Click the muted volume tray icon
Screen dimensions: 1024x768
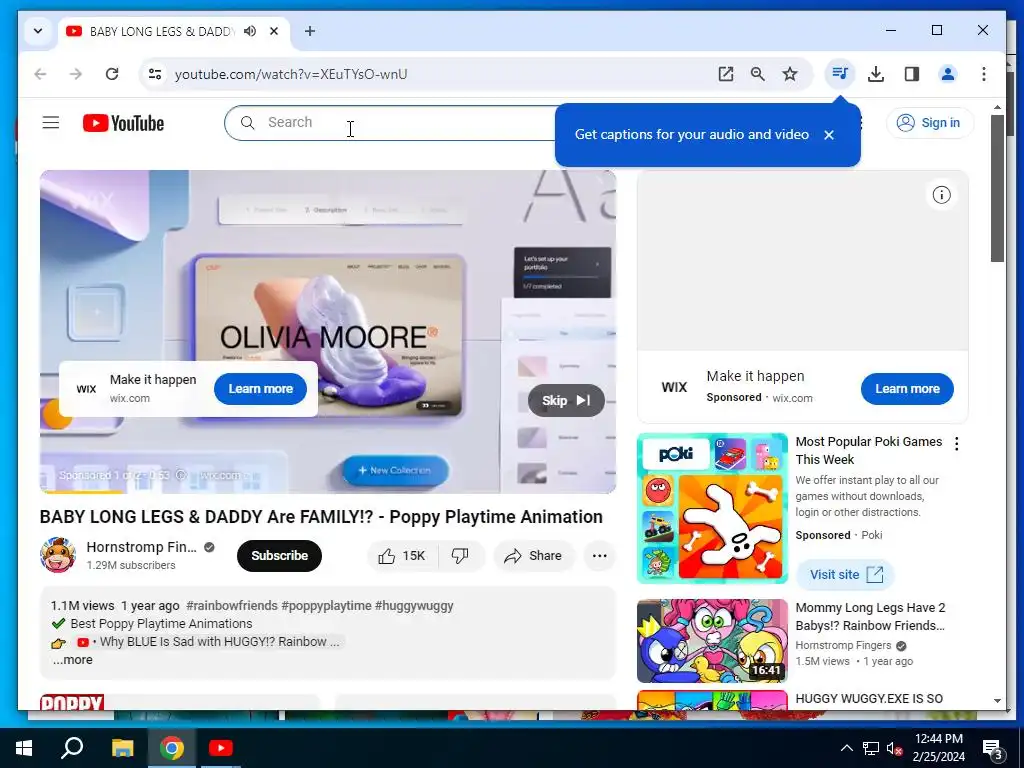point(894,748)
